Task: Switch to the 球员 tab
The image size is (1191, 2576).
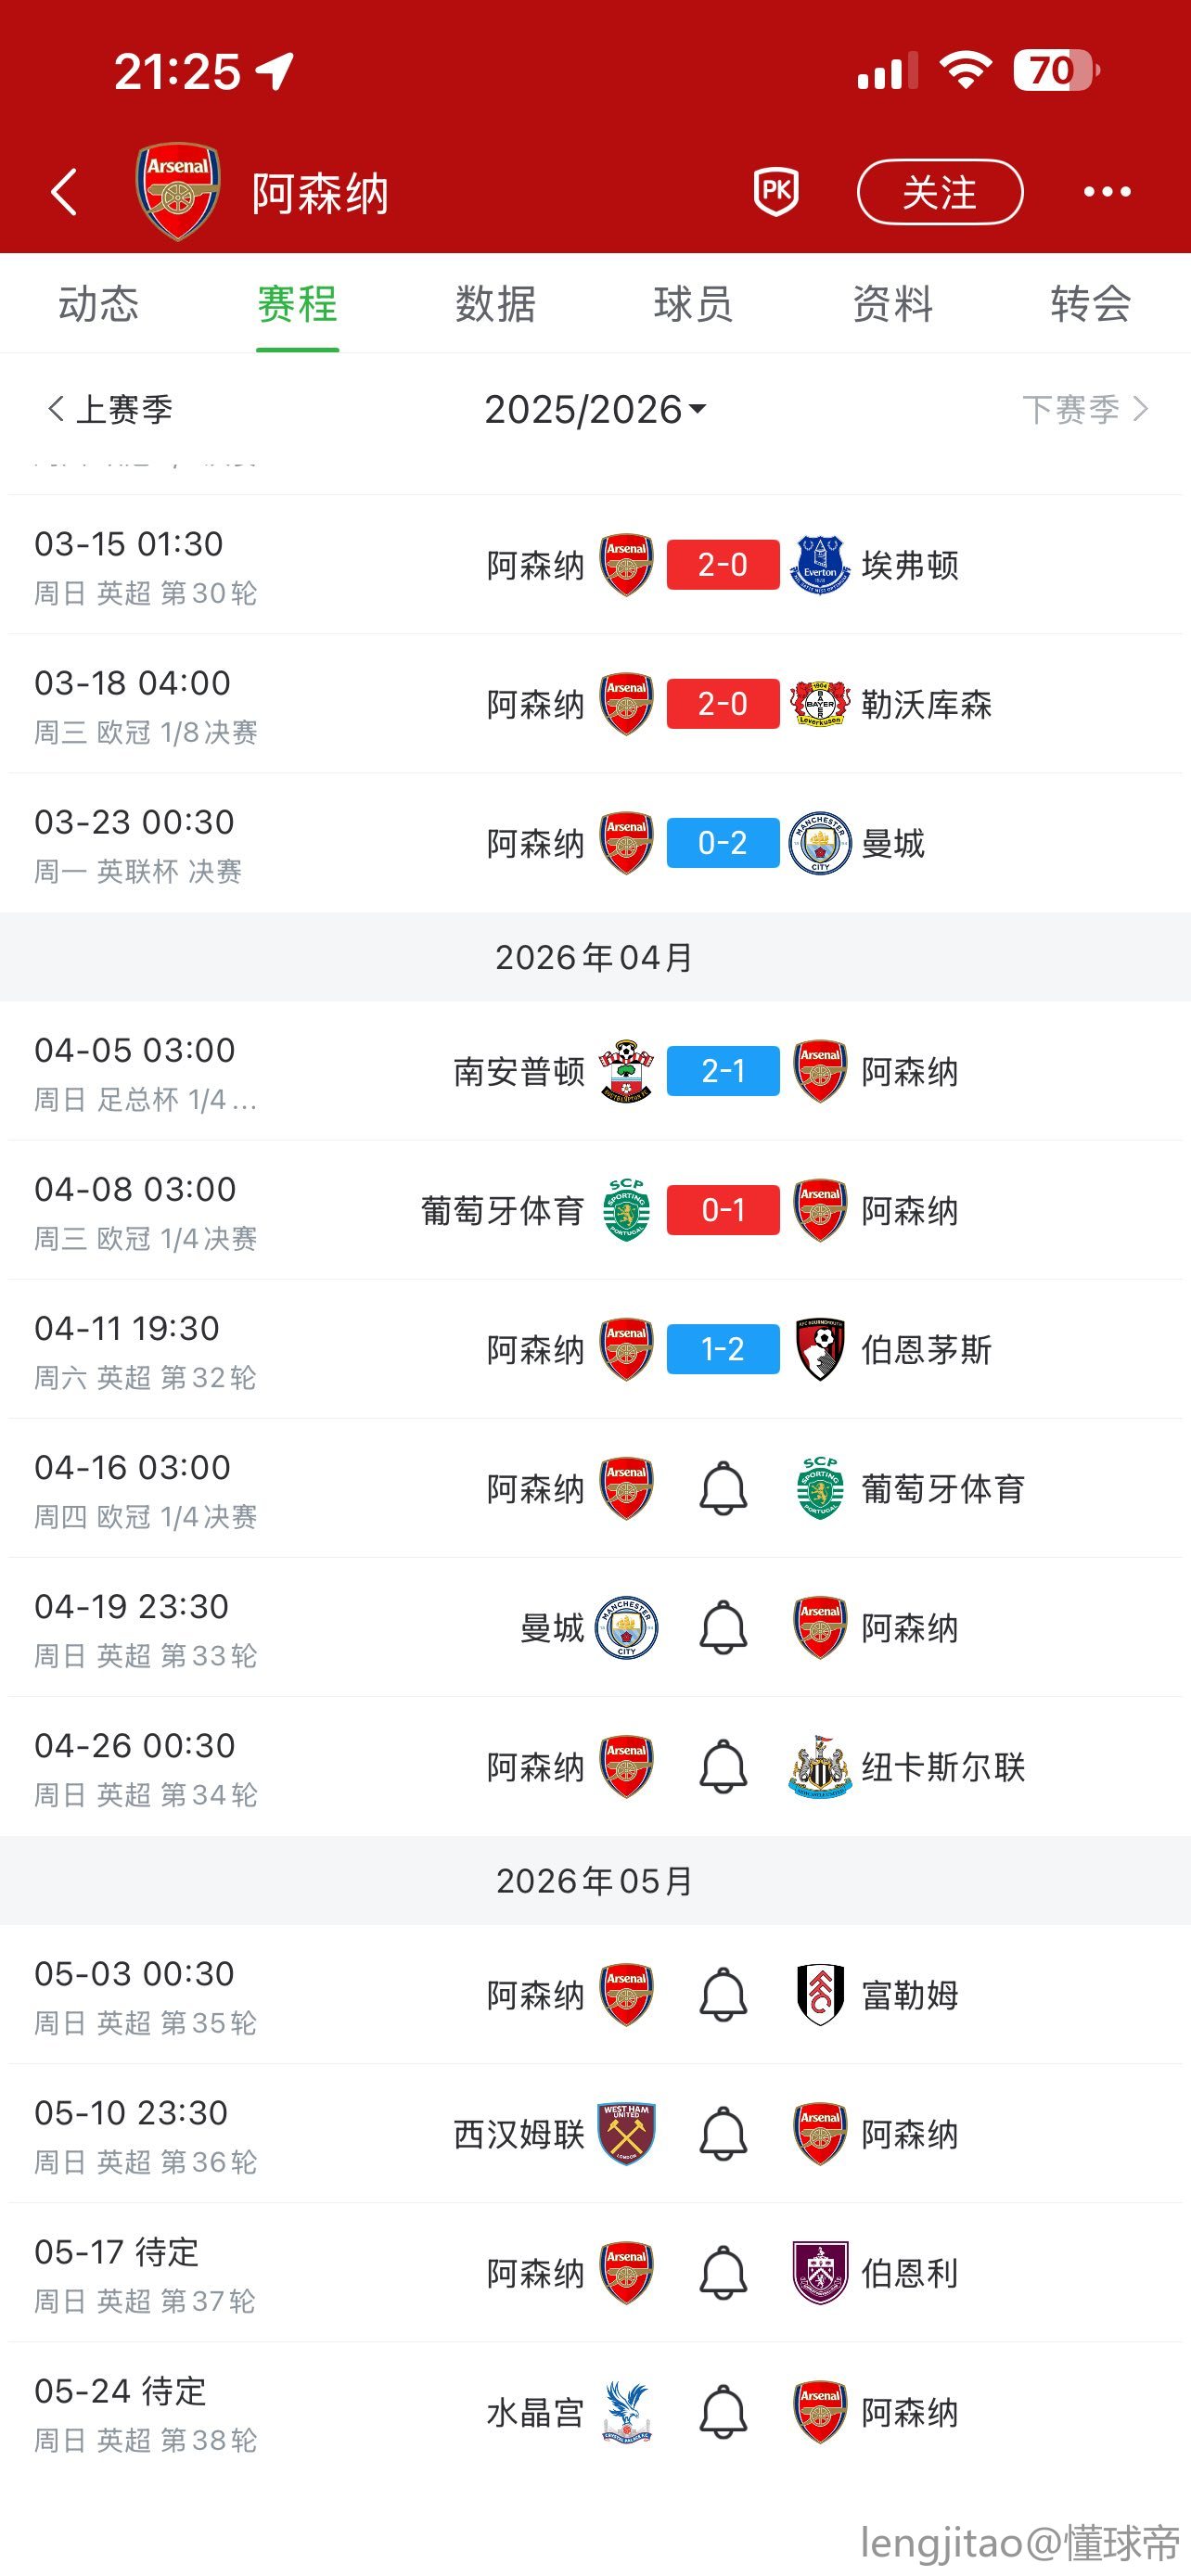Action: pos(693,304)
